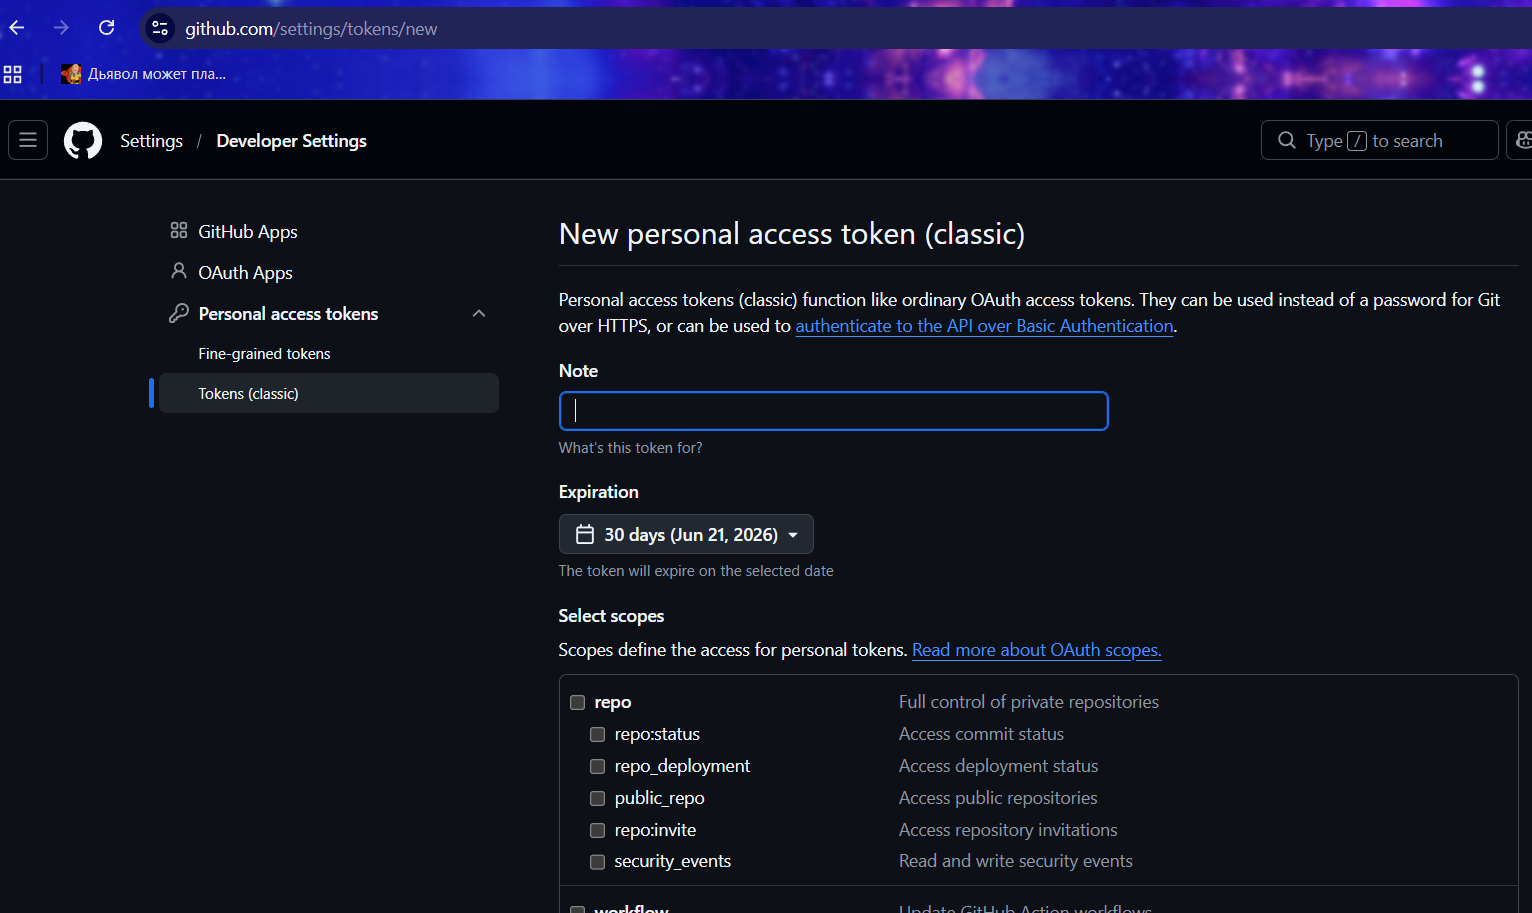
Task: Click 'Read and write security events' description
Action: coord(1015,861)
